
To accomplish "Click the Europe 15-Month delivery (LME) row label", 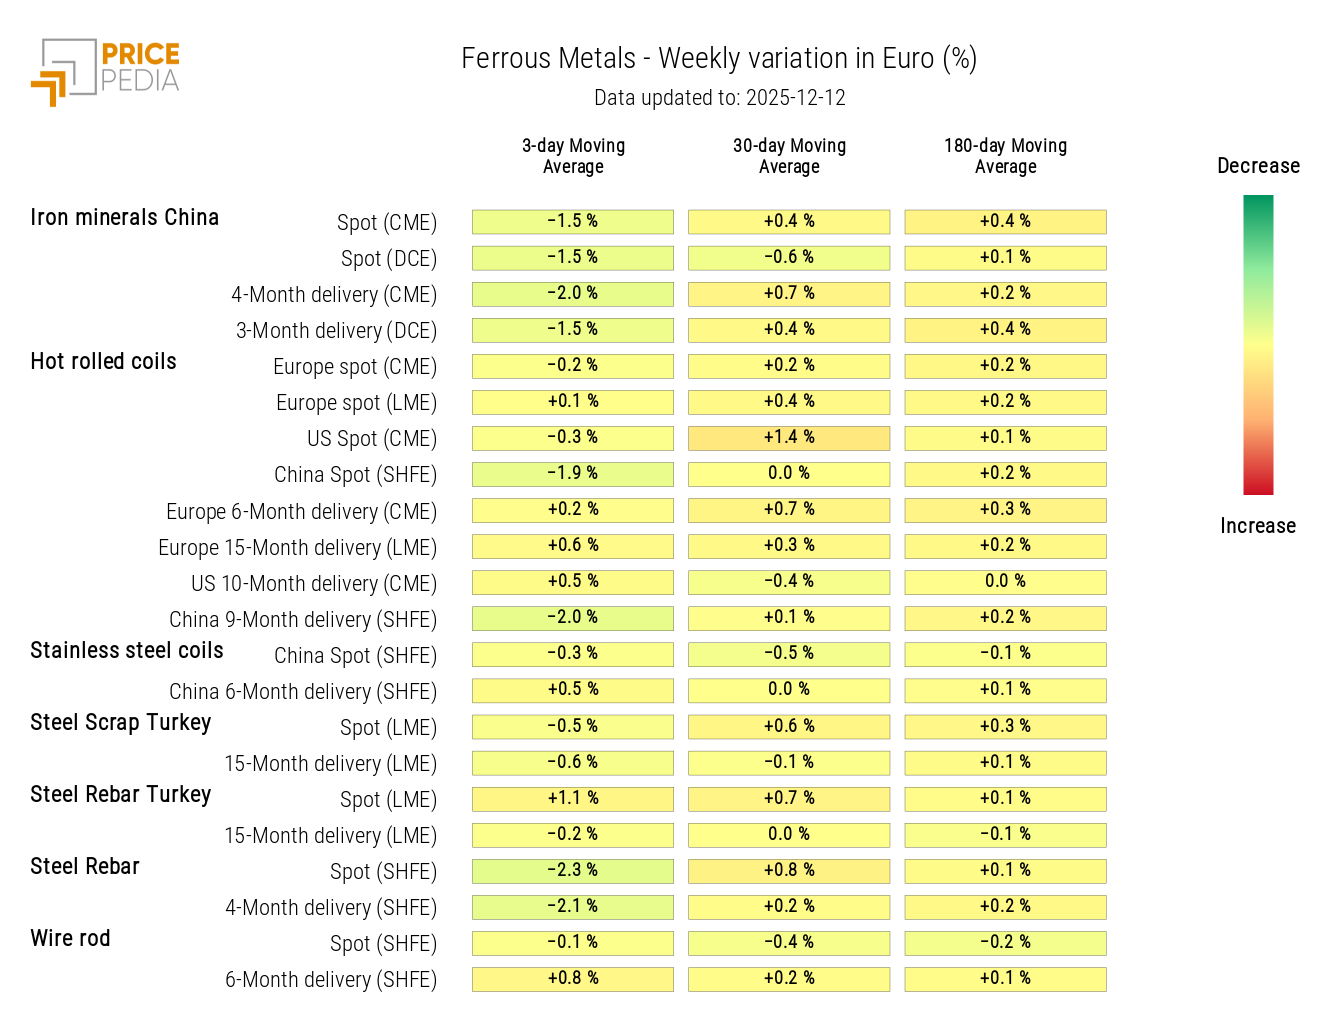I will 297,548.
